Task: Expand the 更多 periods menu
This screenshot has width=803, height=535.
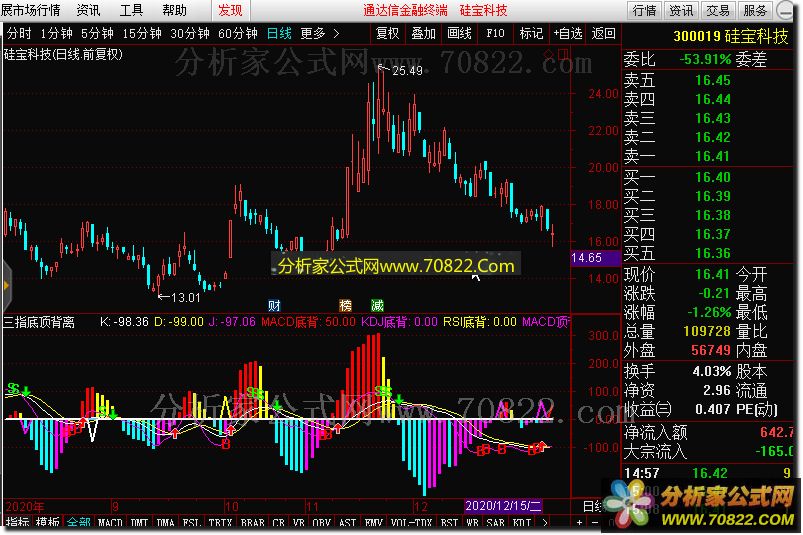Action: click(320, 34)
